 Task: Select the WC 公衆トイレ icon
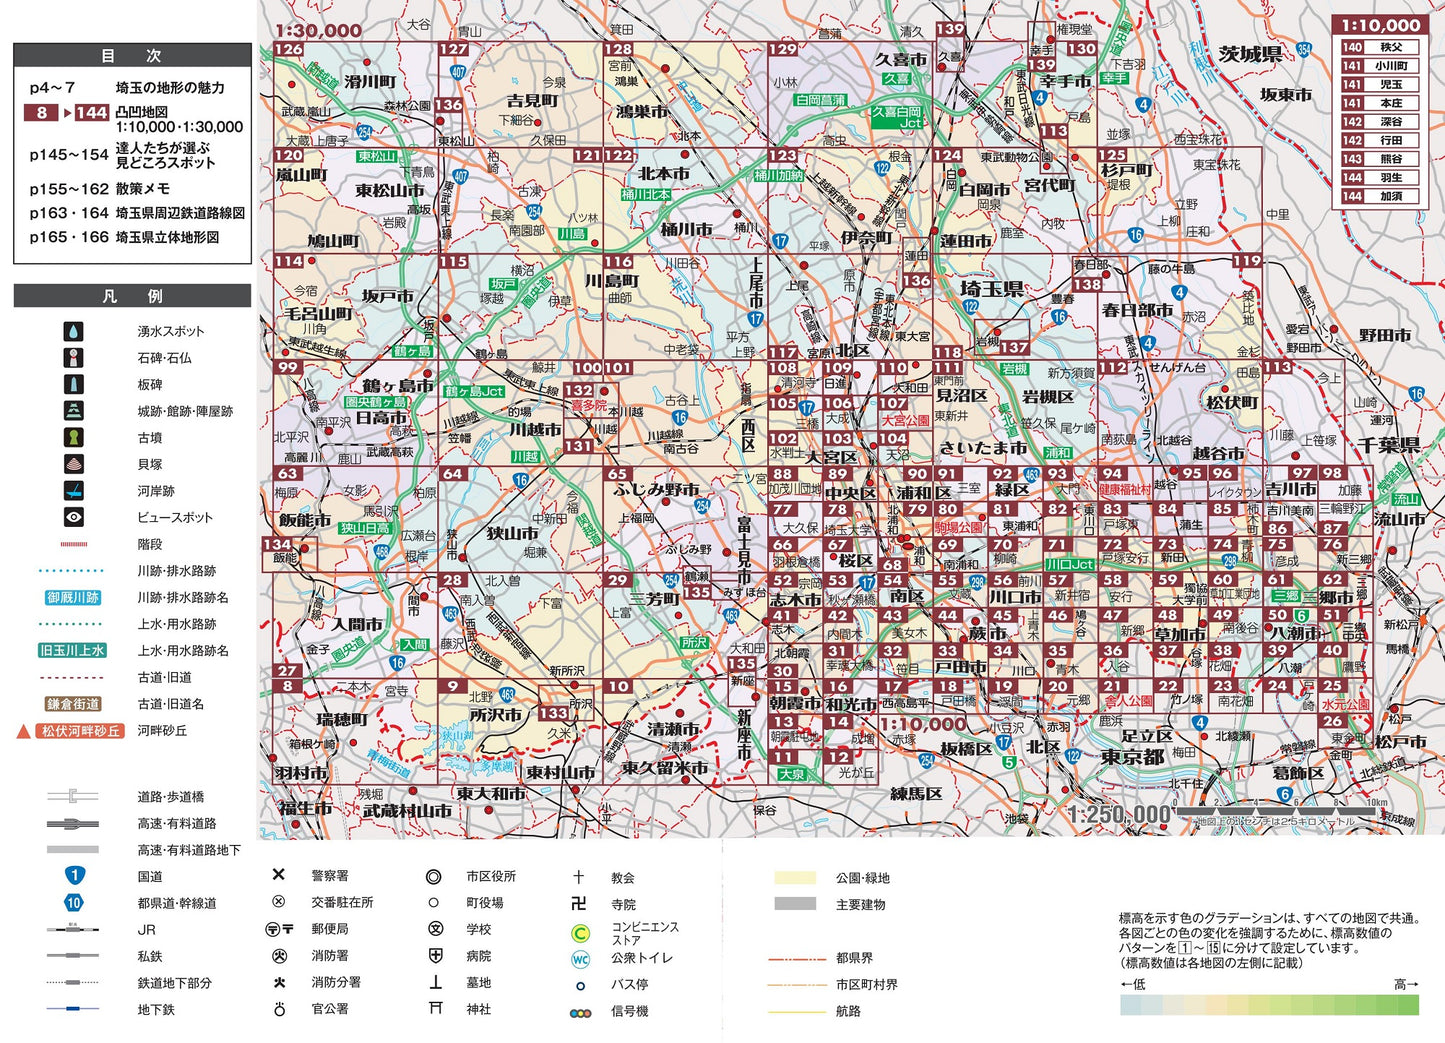(x=580, y=959)
